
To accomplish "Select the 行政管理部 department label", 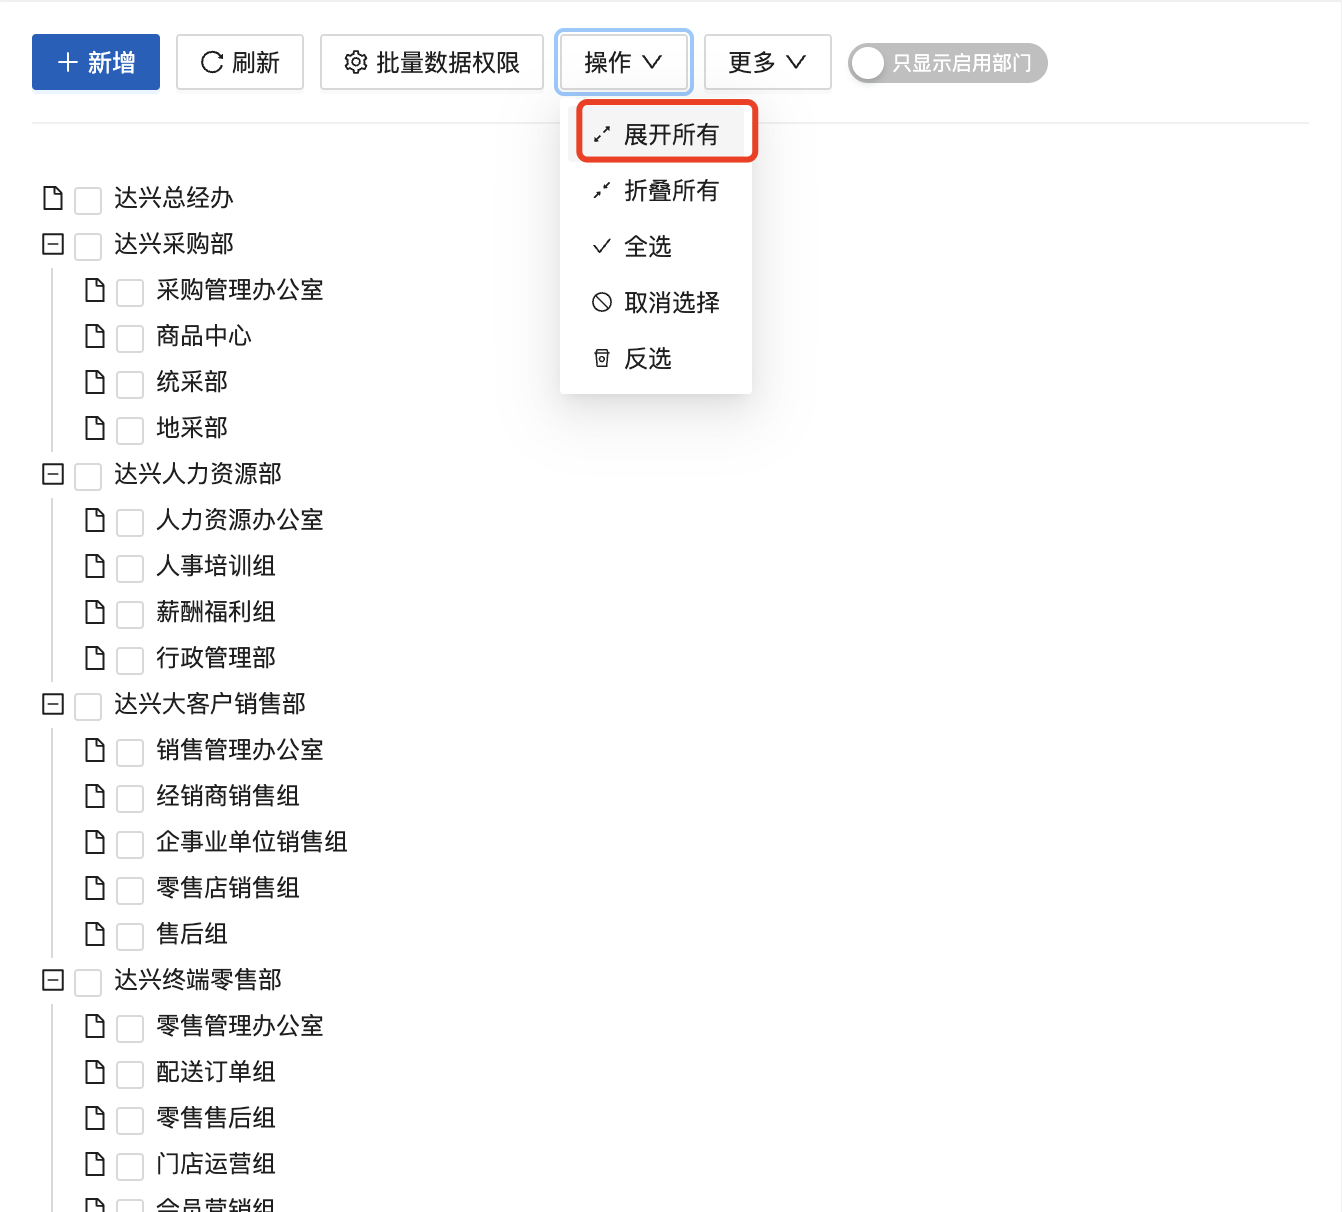I will [215, 658].
